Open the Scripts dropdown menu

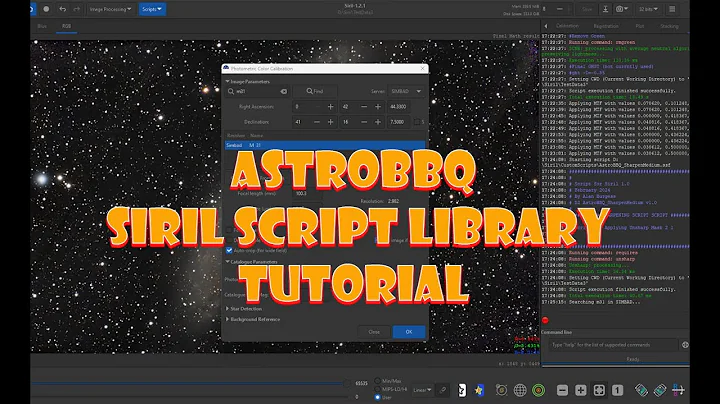[152, 9]
